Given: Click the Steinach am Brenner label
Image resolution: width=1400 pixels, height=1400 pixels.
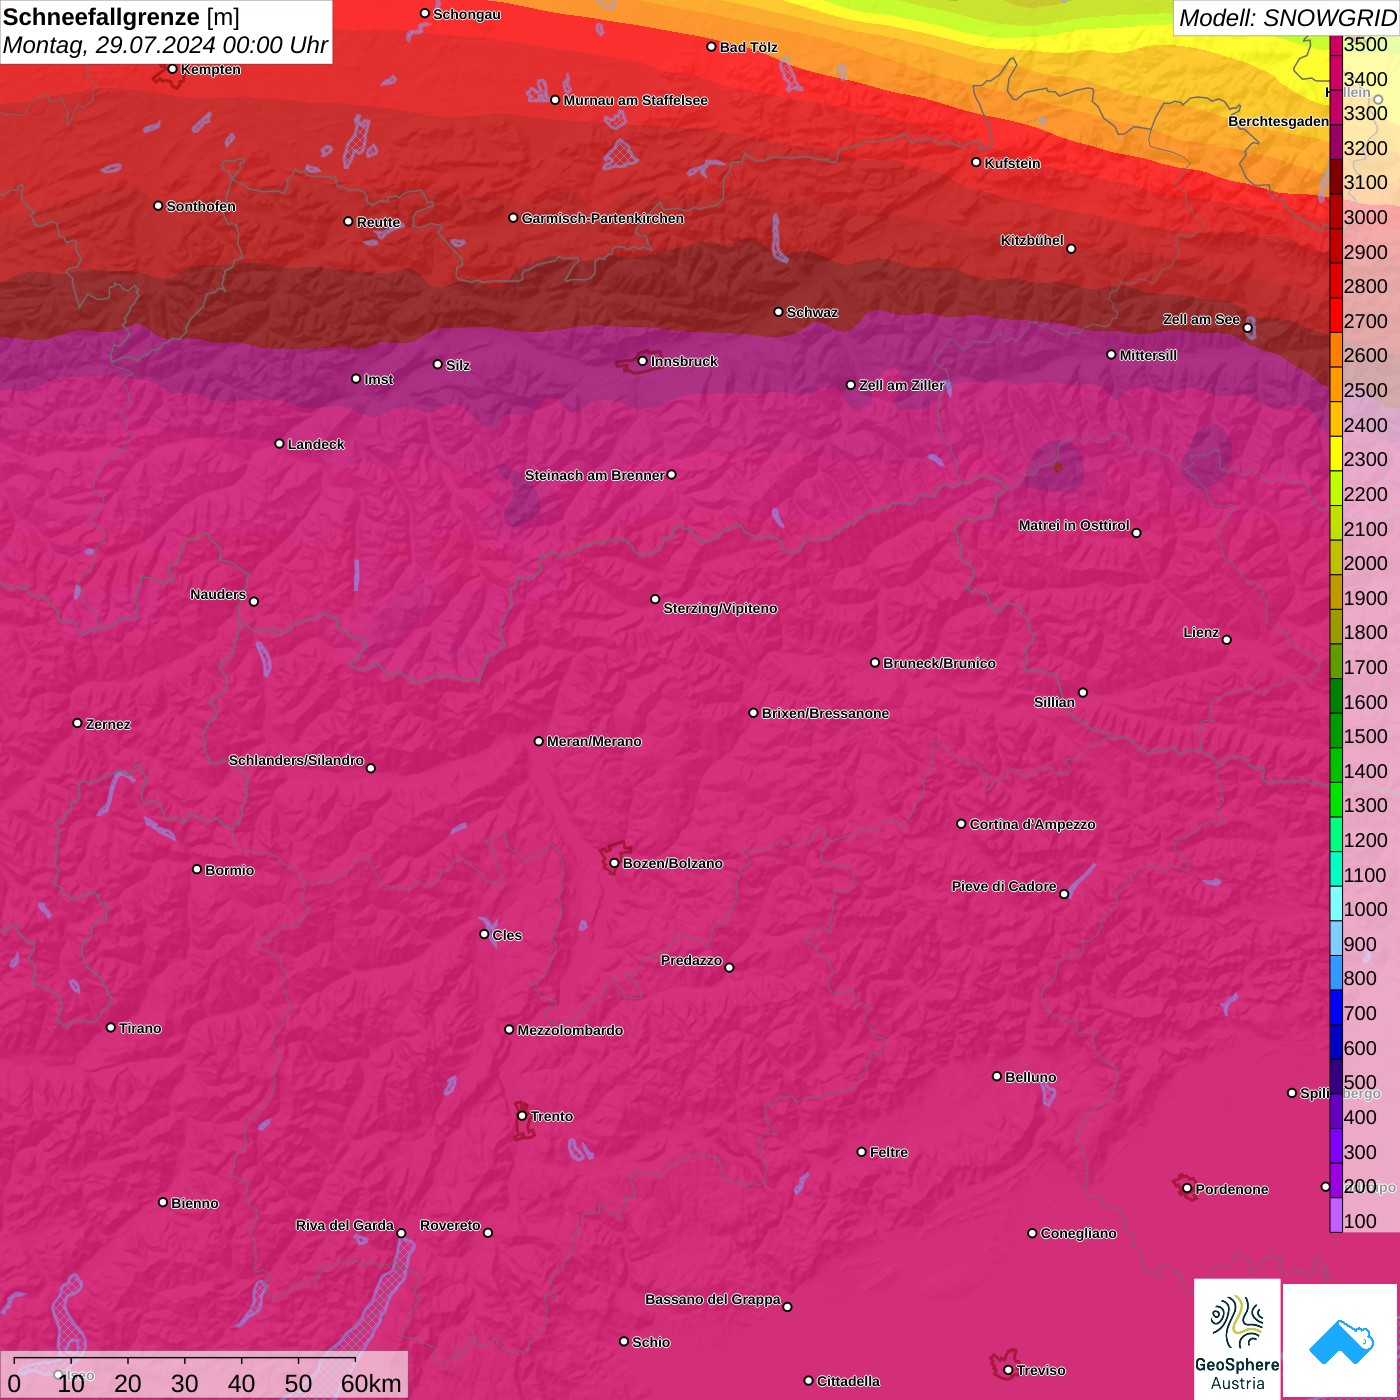Looking at the screenshot, I should 594,475.
